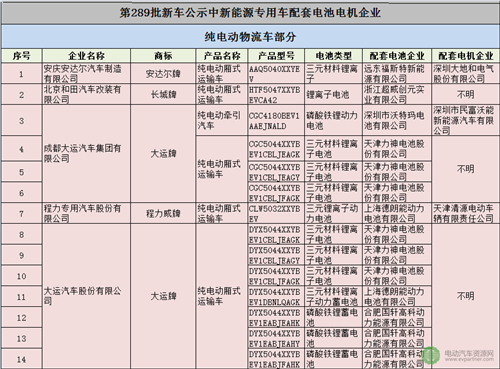
Task: Select '大运牌' beside 成都大运汽车集团有限公司
Action: (x=163, y=153)
